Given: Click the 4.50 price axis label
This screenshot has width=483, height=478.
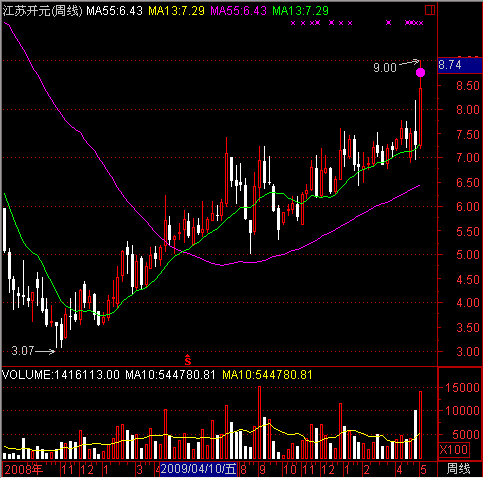Looking at the screenshot, I should tap(468, 279).
